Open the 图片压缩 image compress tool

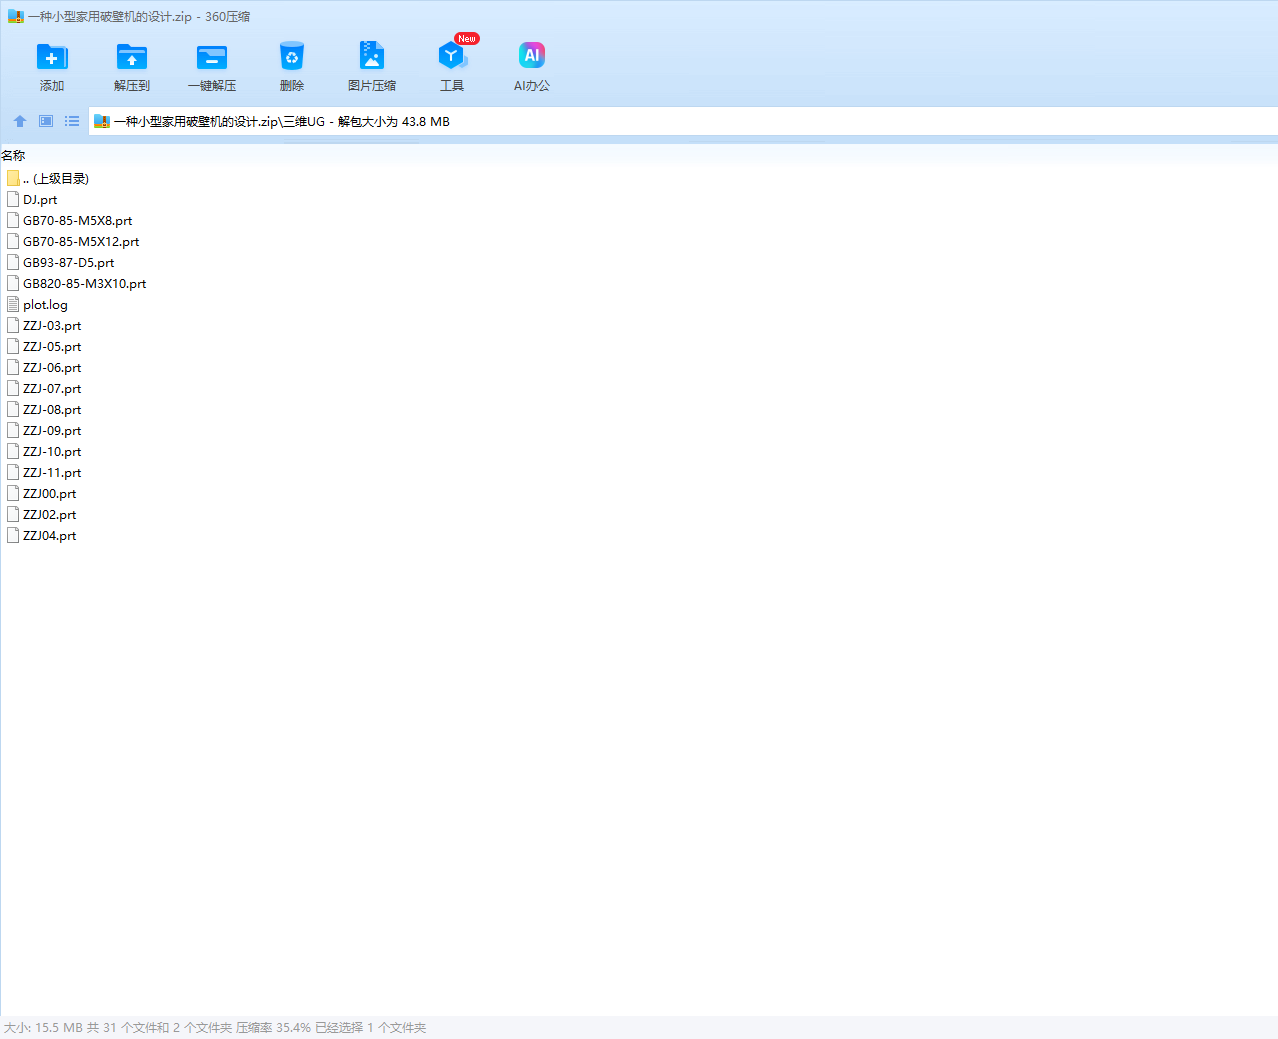pos(372,57)
